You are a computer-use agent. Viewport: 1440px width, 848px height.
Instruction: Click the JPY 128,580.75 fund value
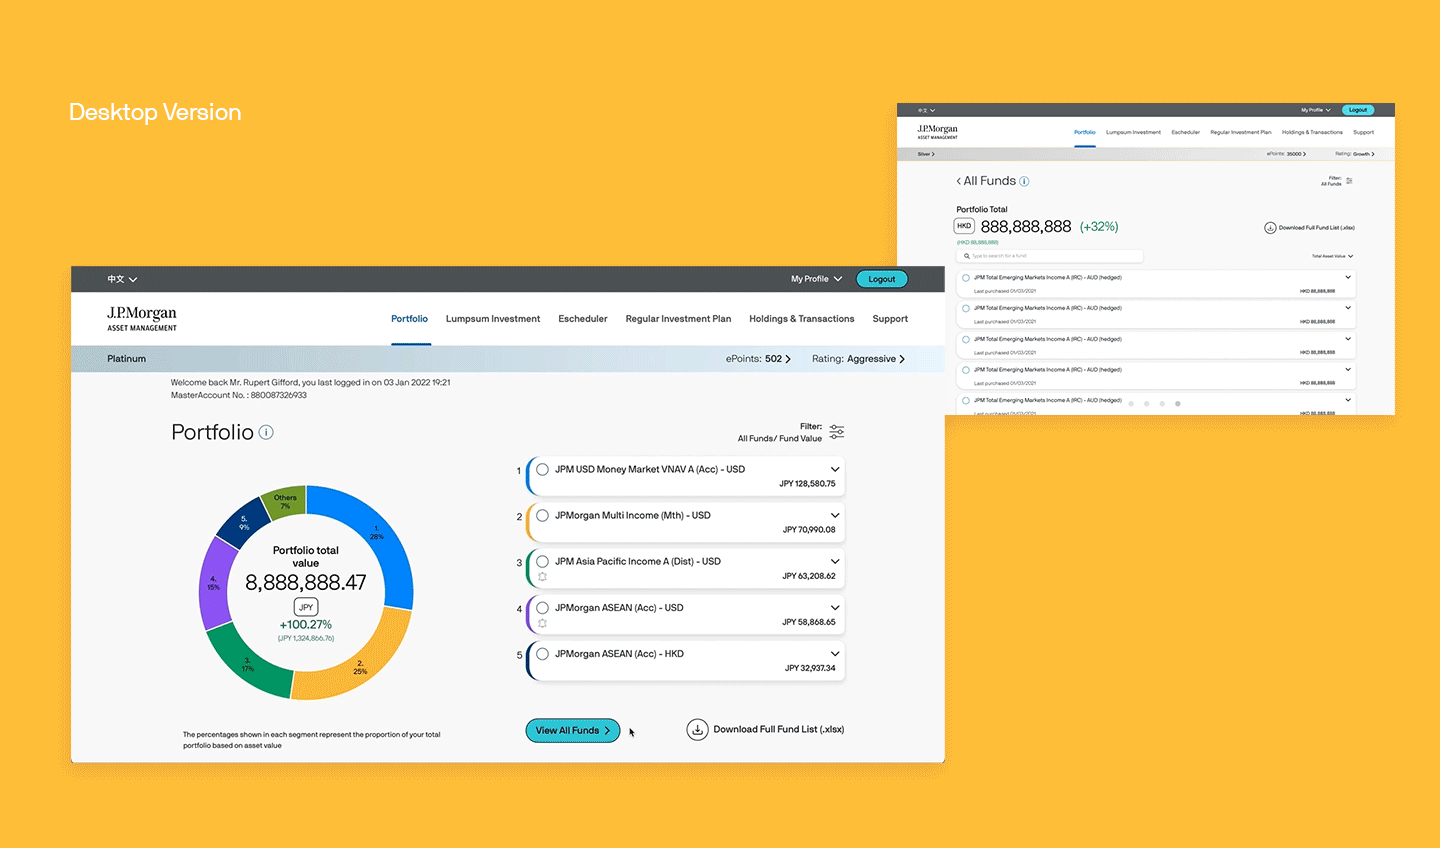(807, 484)
